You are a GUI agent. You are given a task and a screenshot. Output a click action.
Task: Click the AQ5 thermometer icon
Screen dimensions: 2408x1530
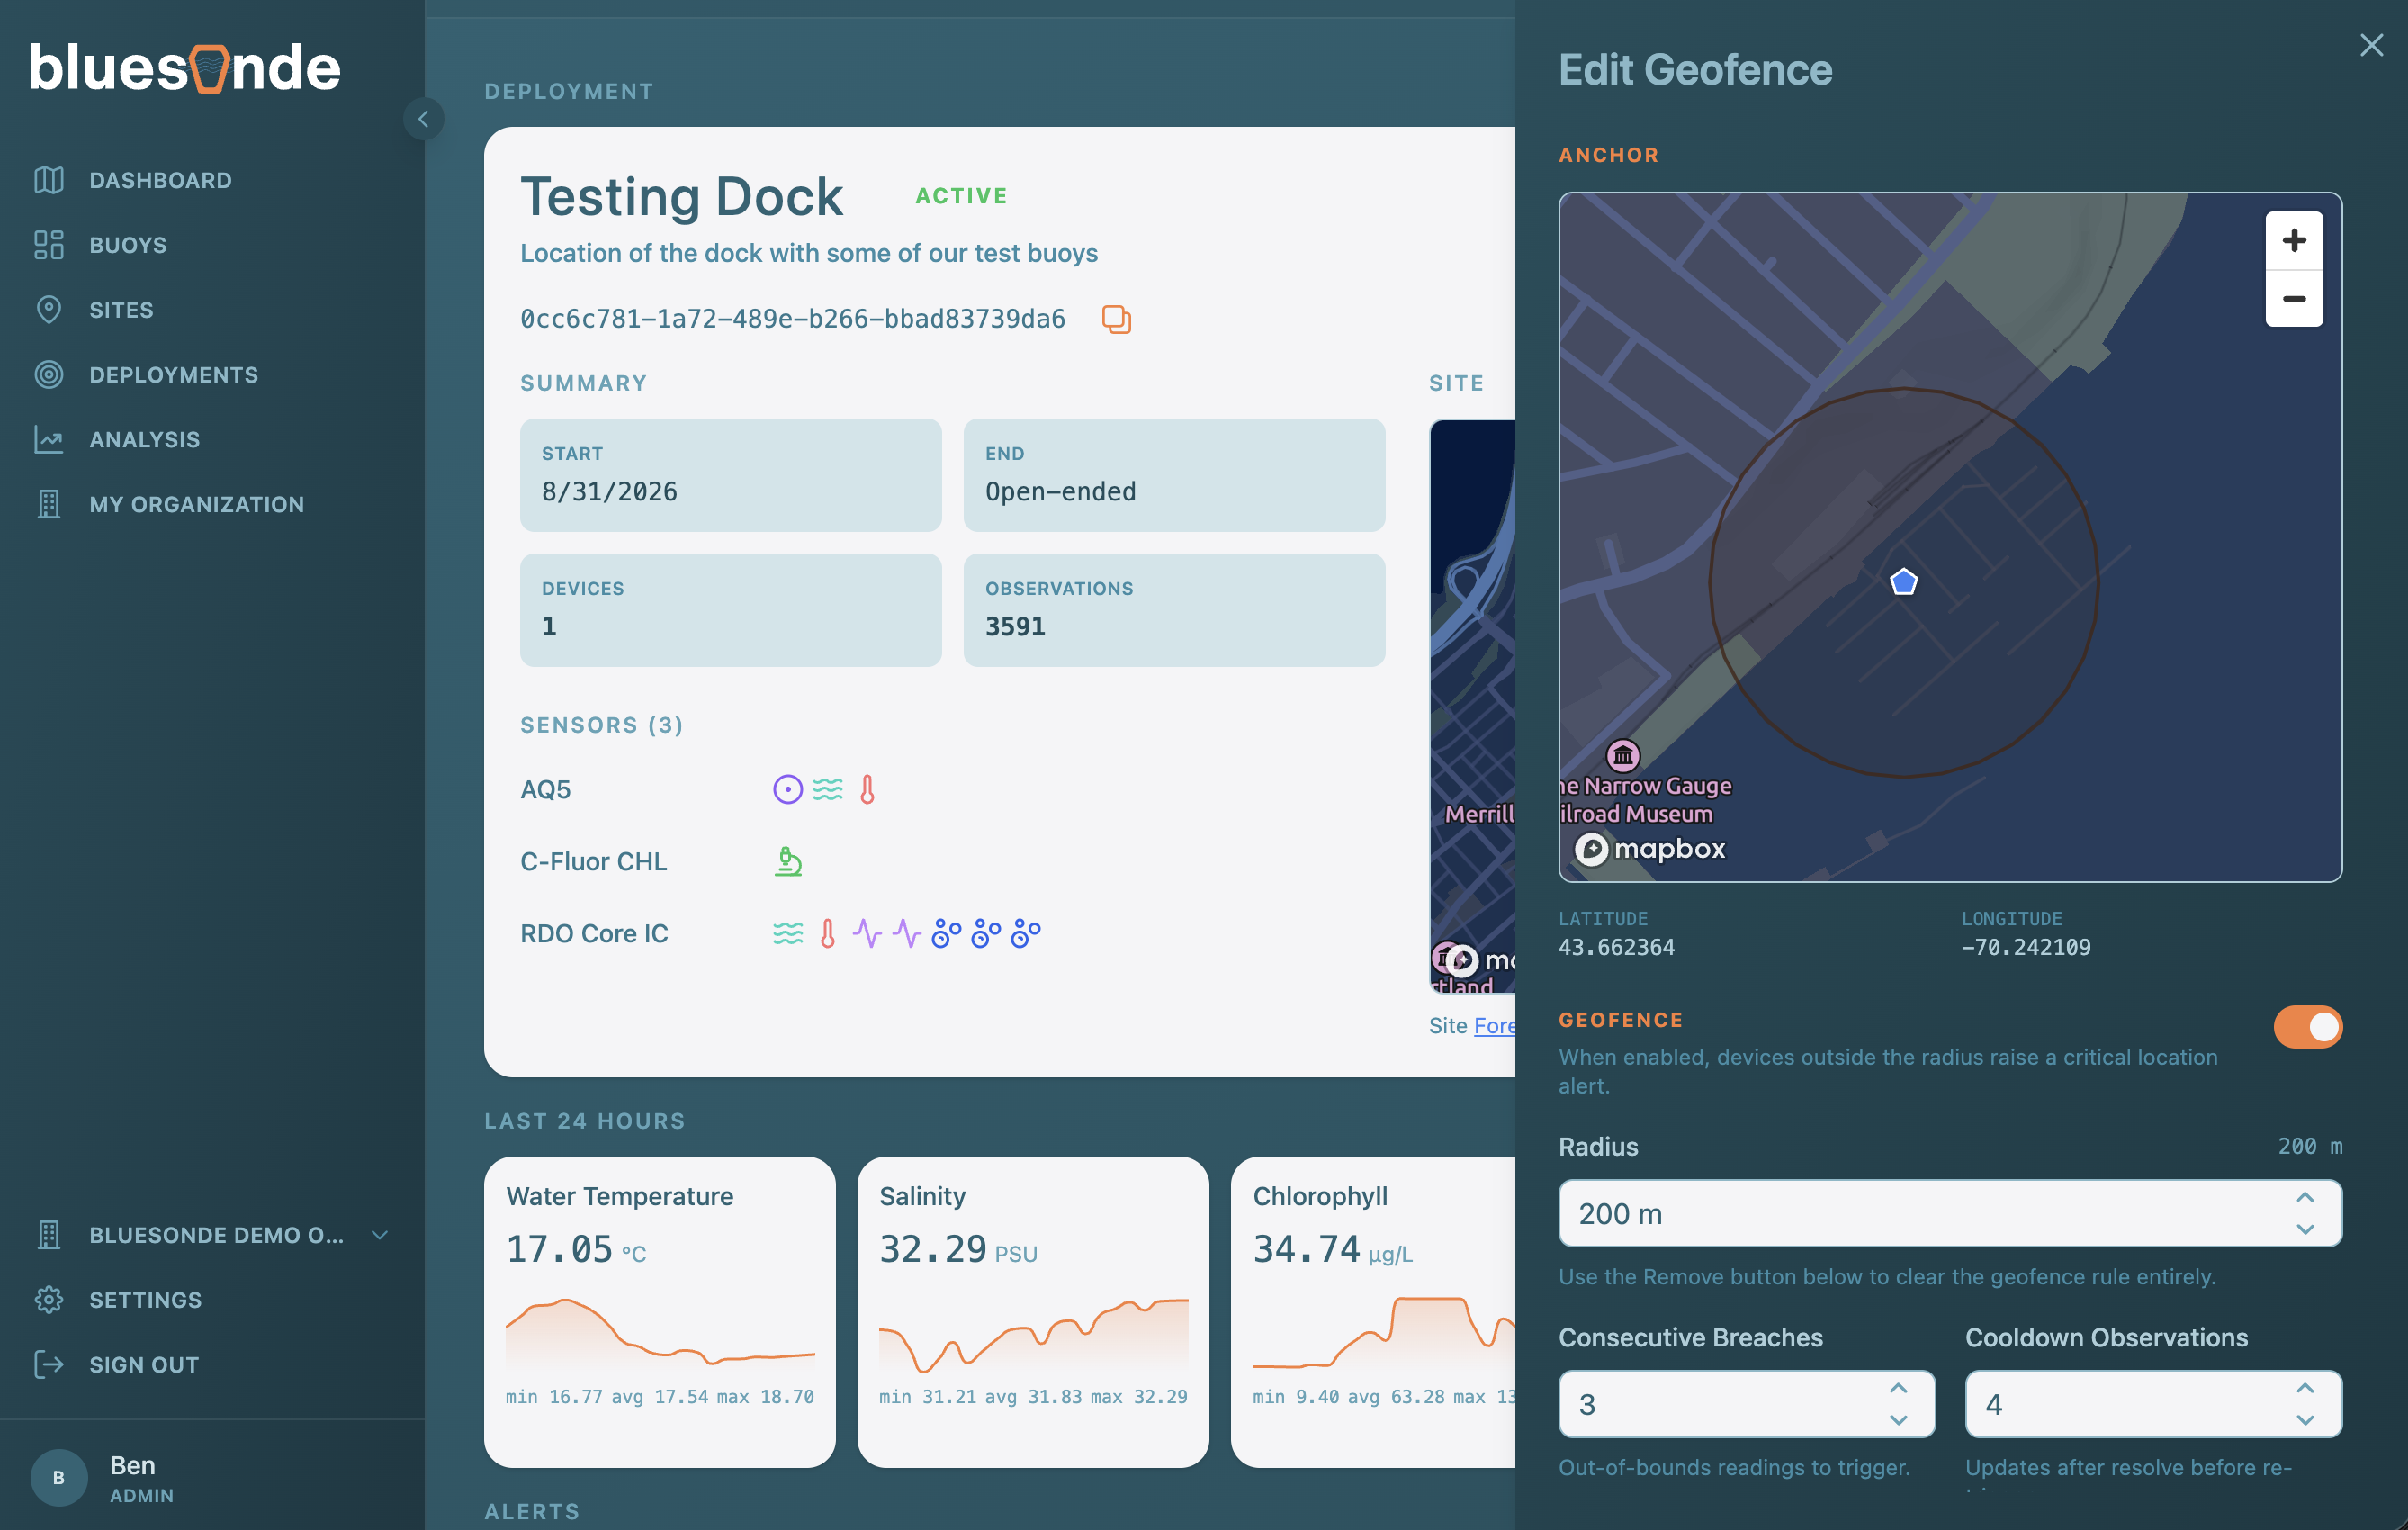pos(867,789)
